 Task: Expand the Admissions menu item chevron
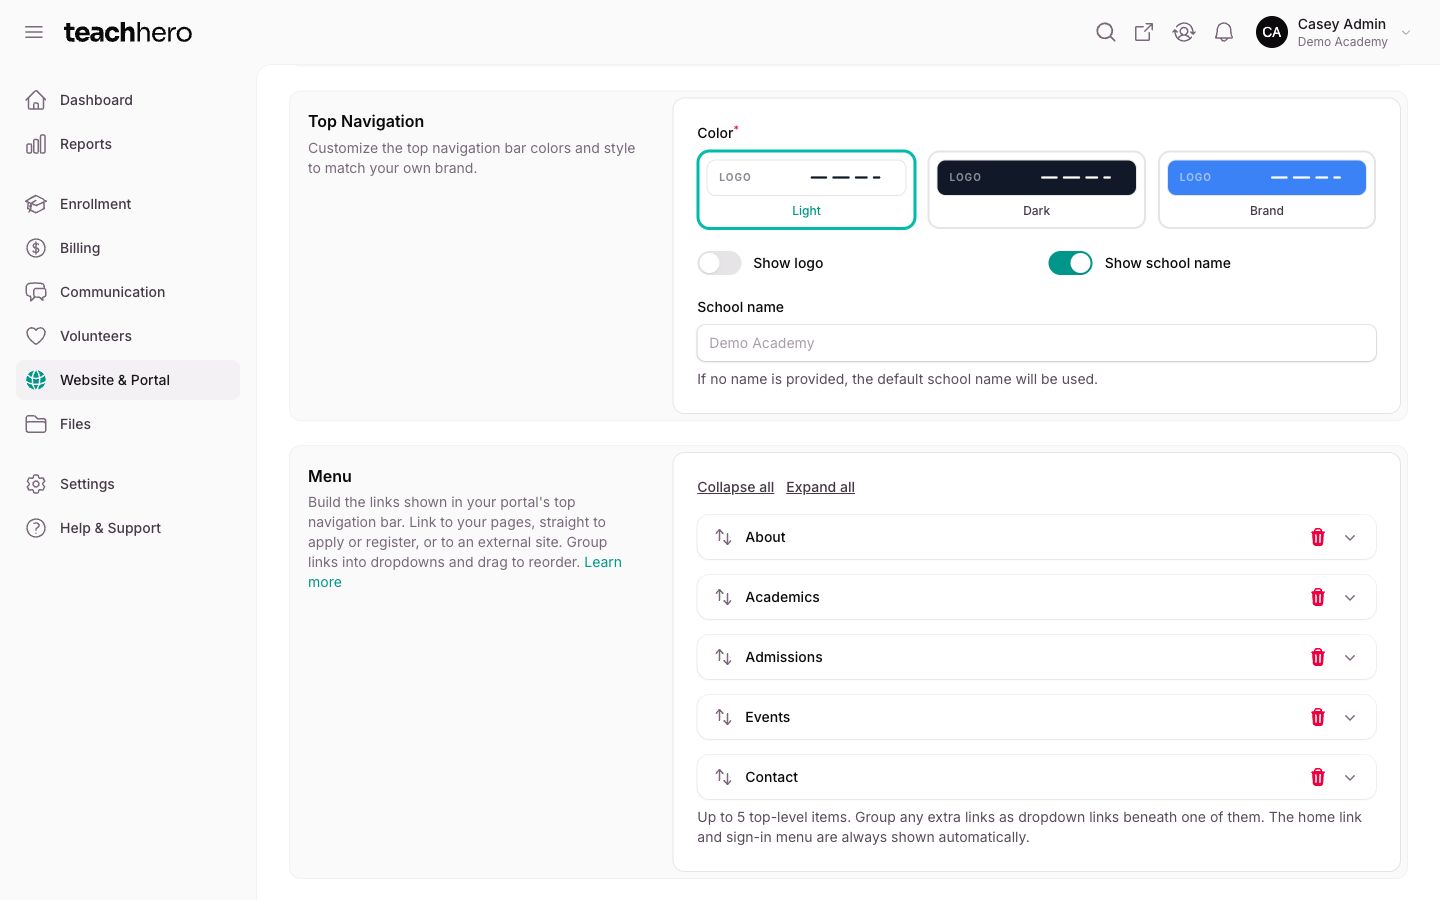coord(1350,657)
